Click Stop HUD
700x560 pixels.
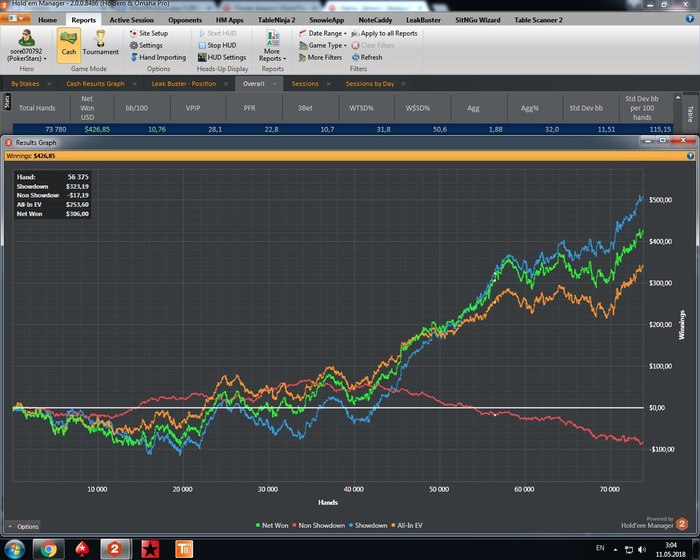[x=217, y=46]
